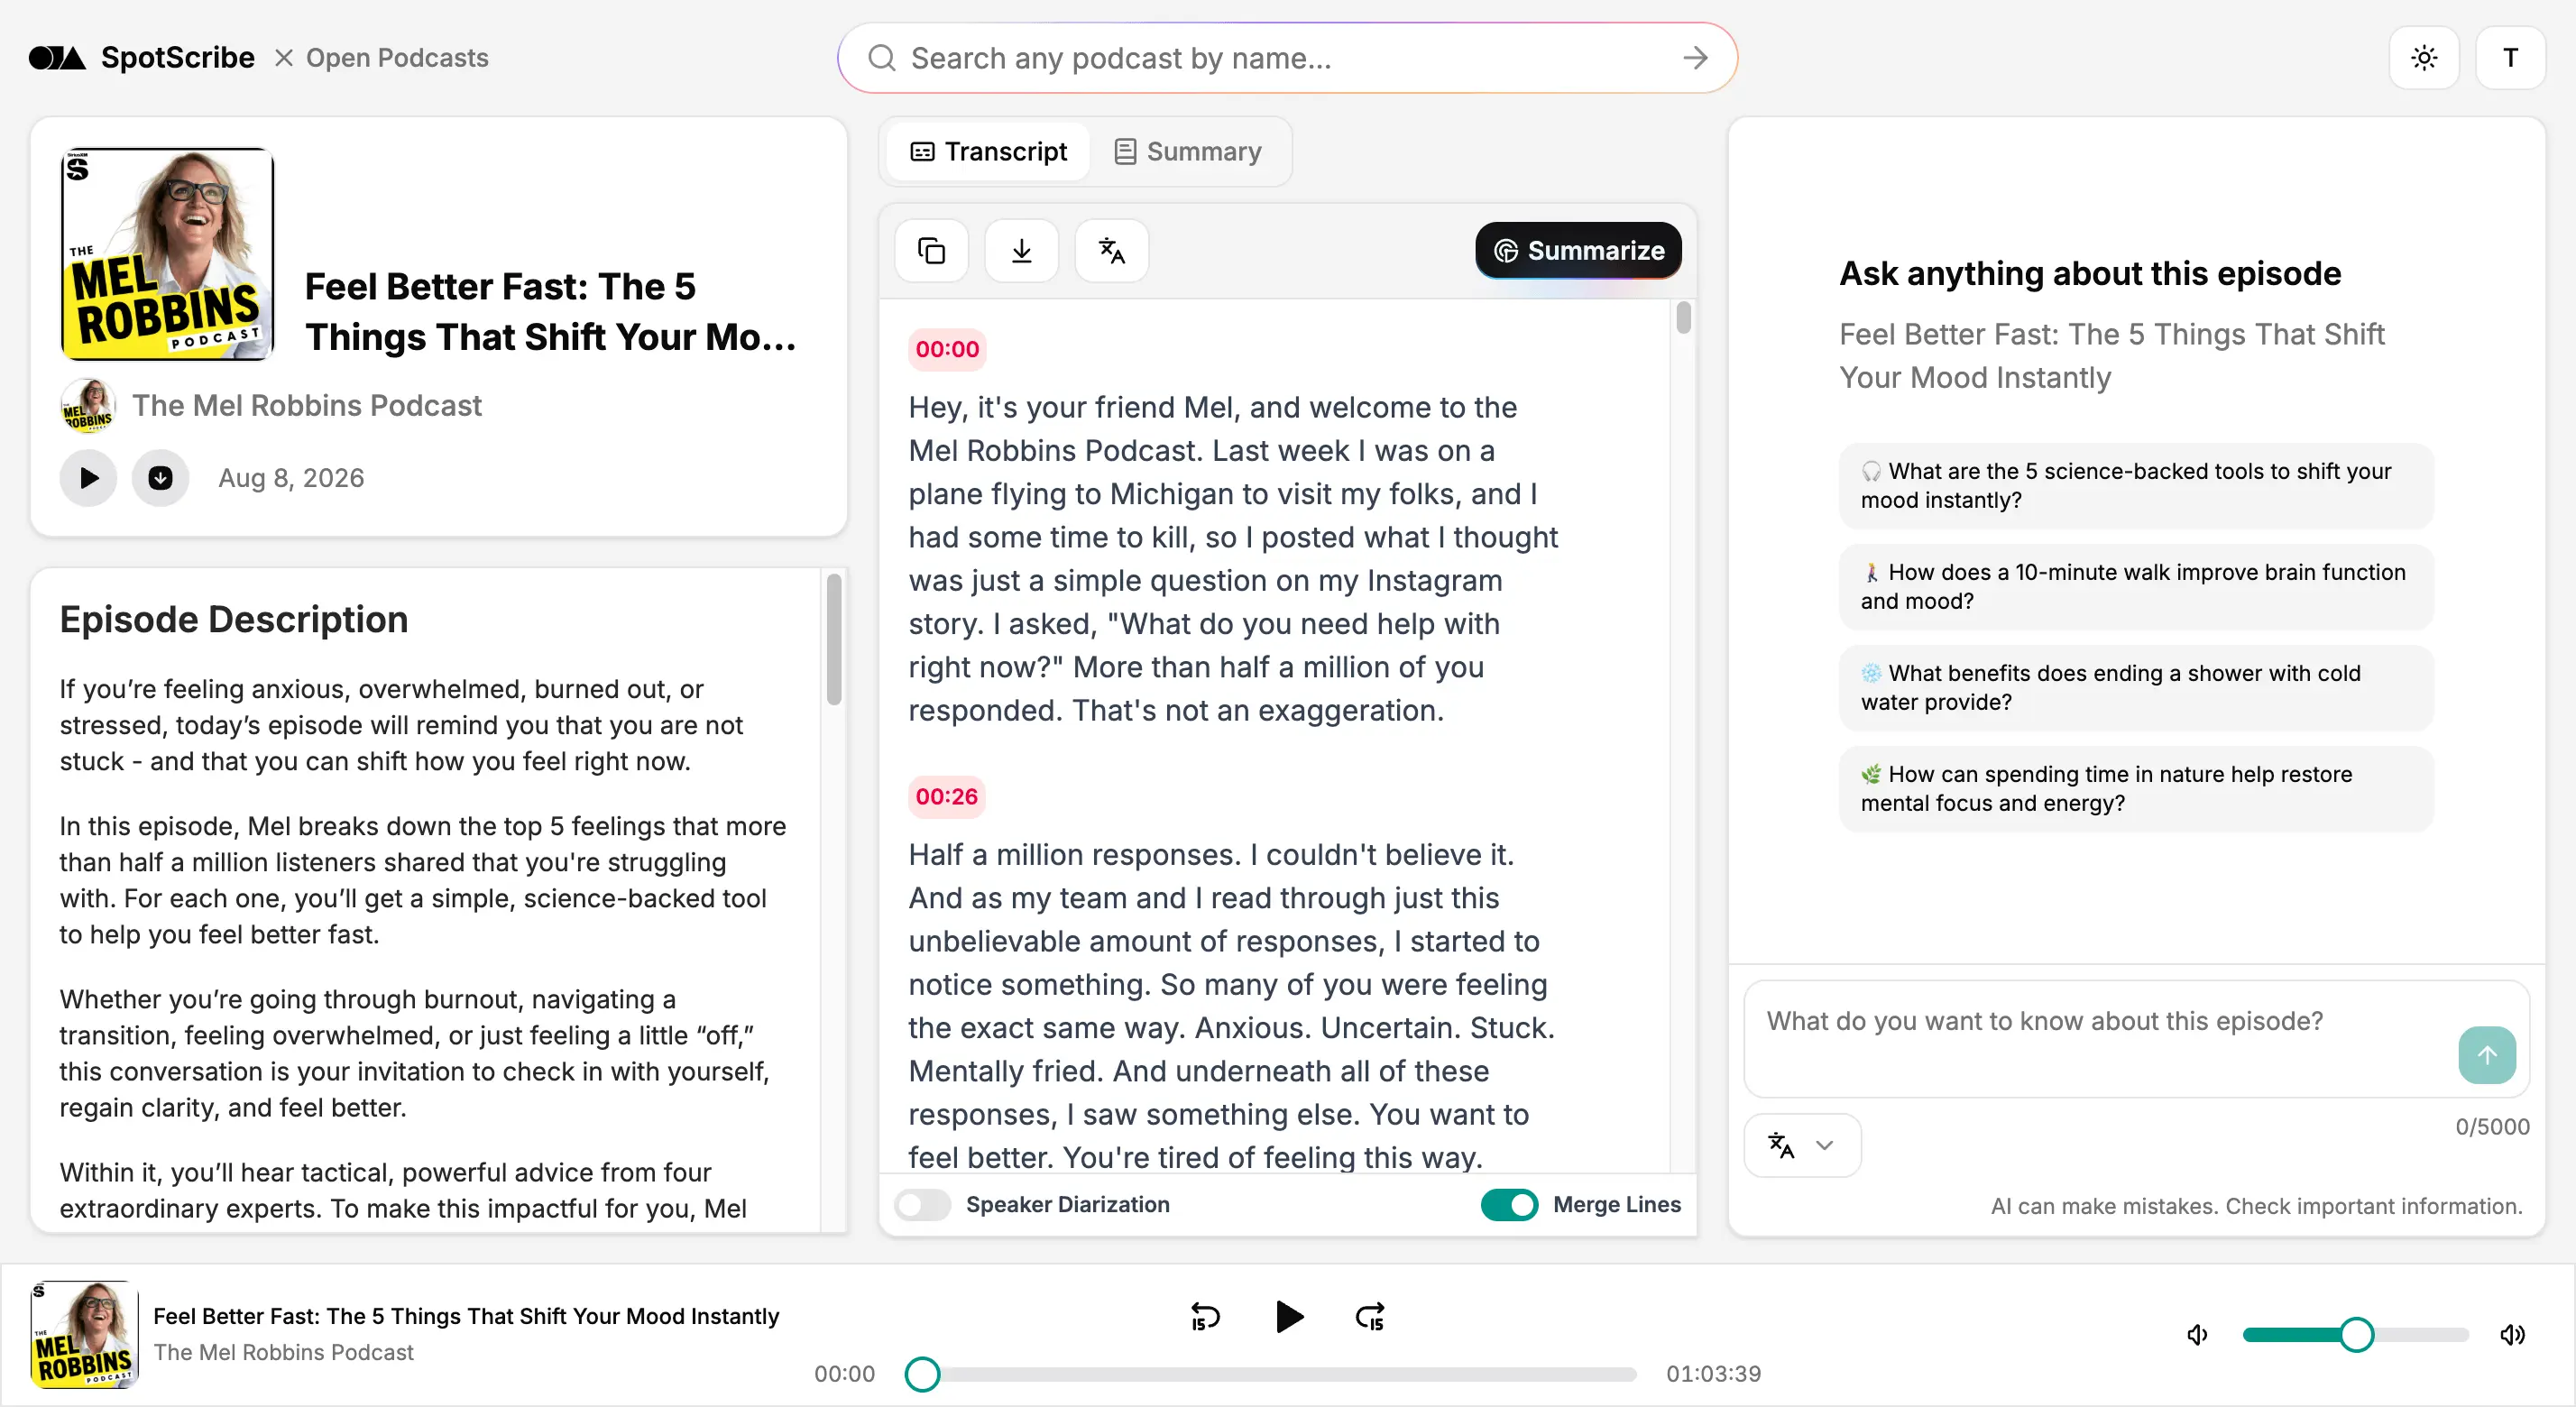2576x1407 pixels.
Task: Click the low volume speaker icon
Action: coord(2197,1334)
